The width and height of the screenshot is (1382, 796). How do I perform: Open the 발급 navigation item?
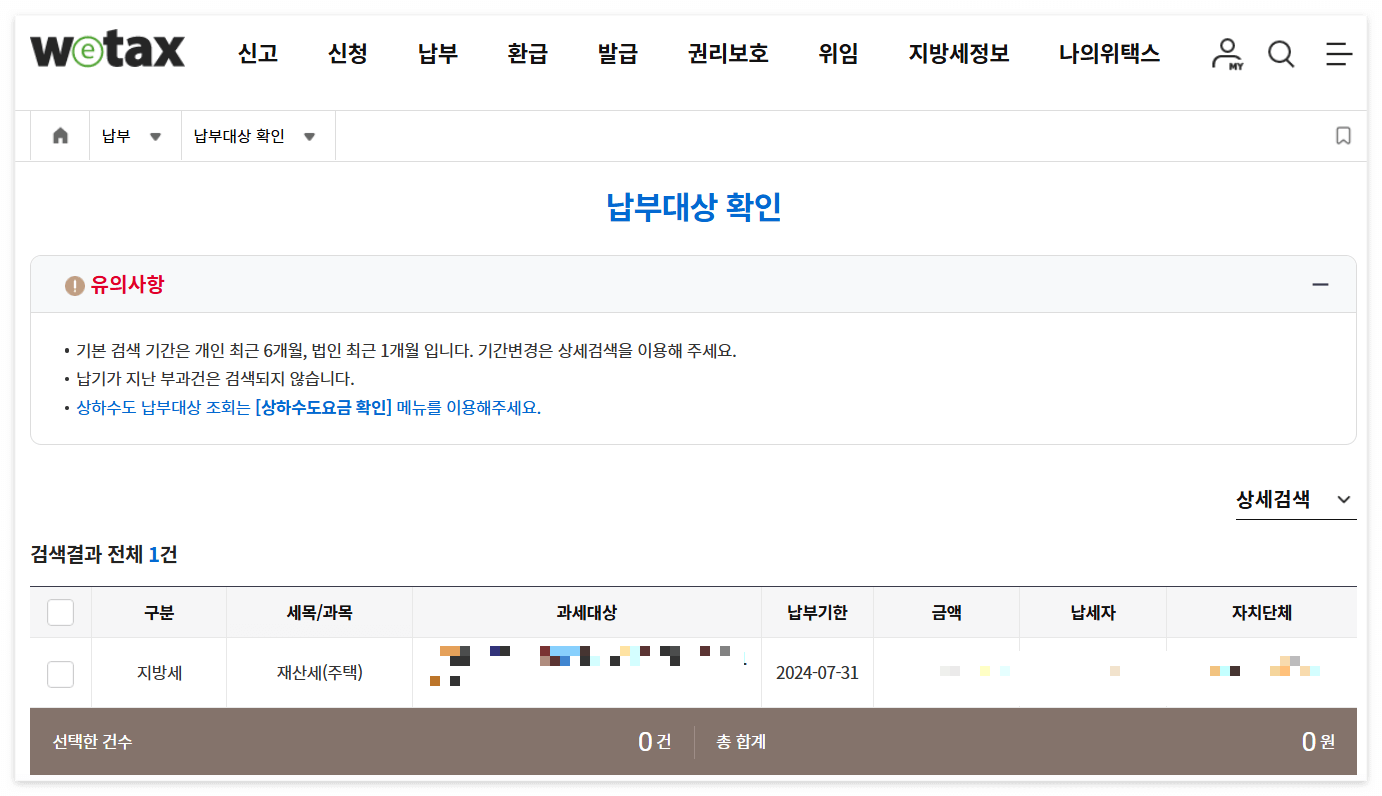tap(617, 54)
